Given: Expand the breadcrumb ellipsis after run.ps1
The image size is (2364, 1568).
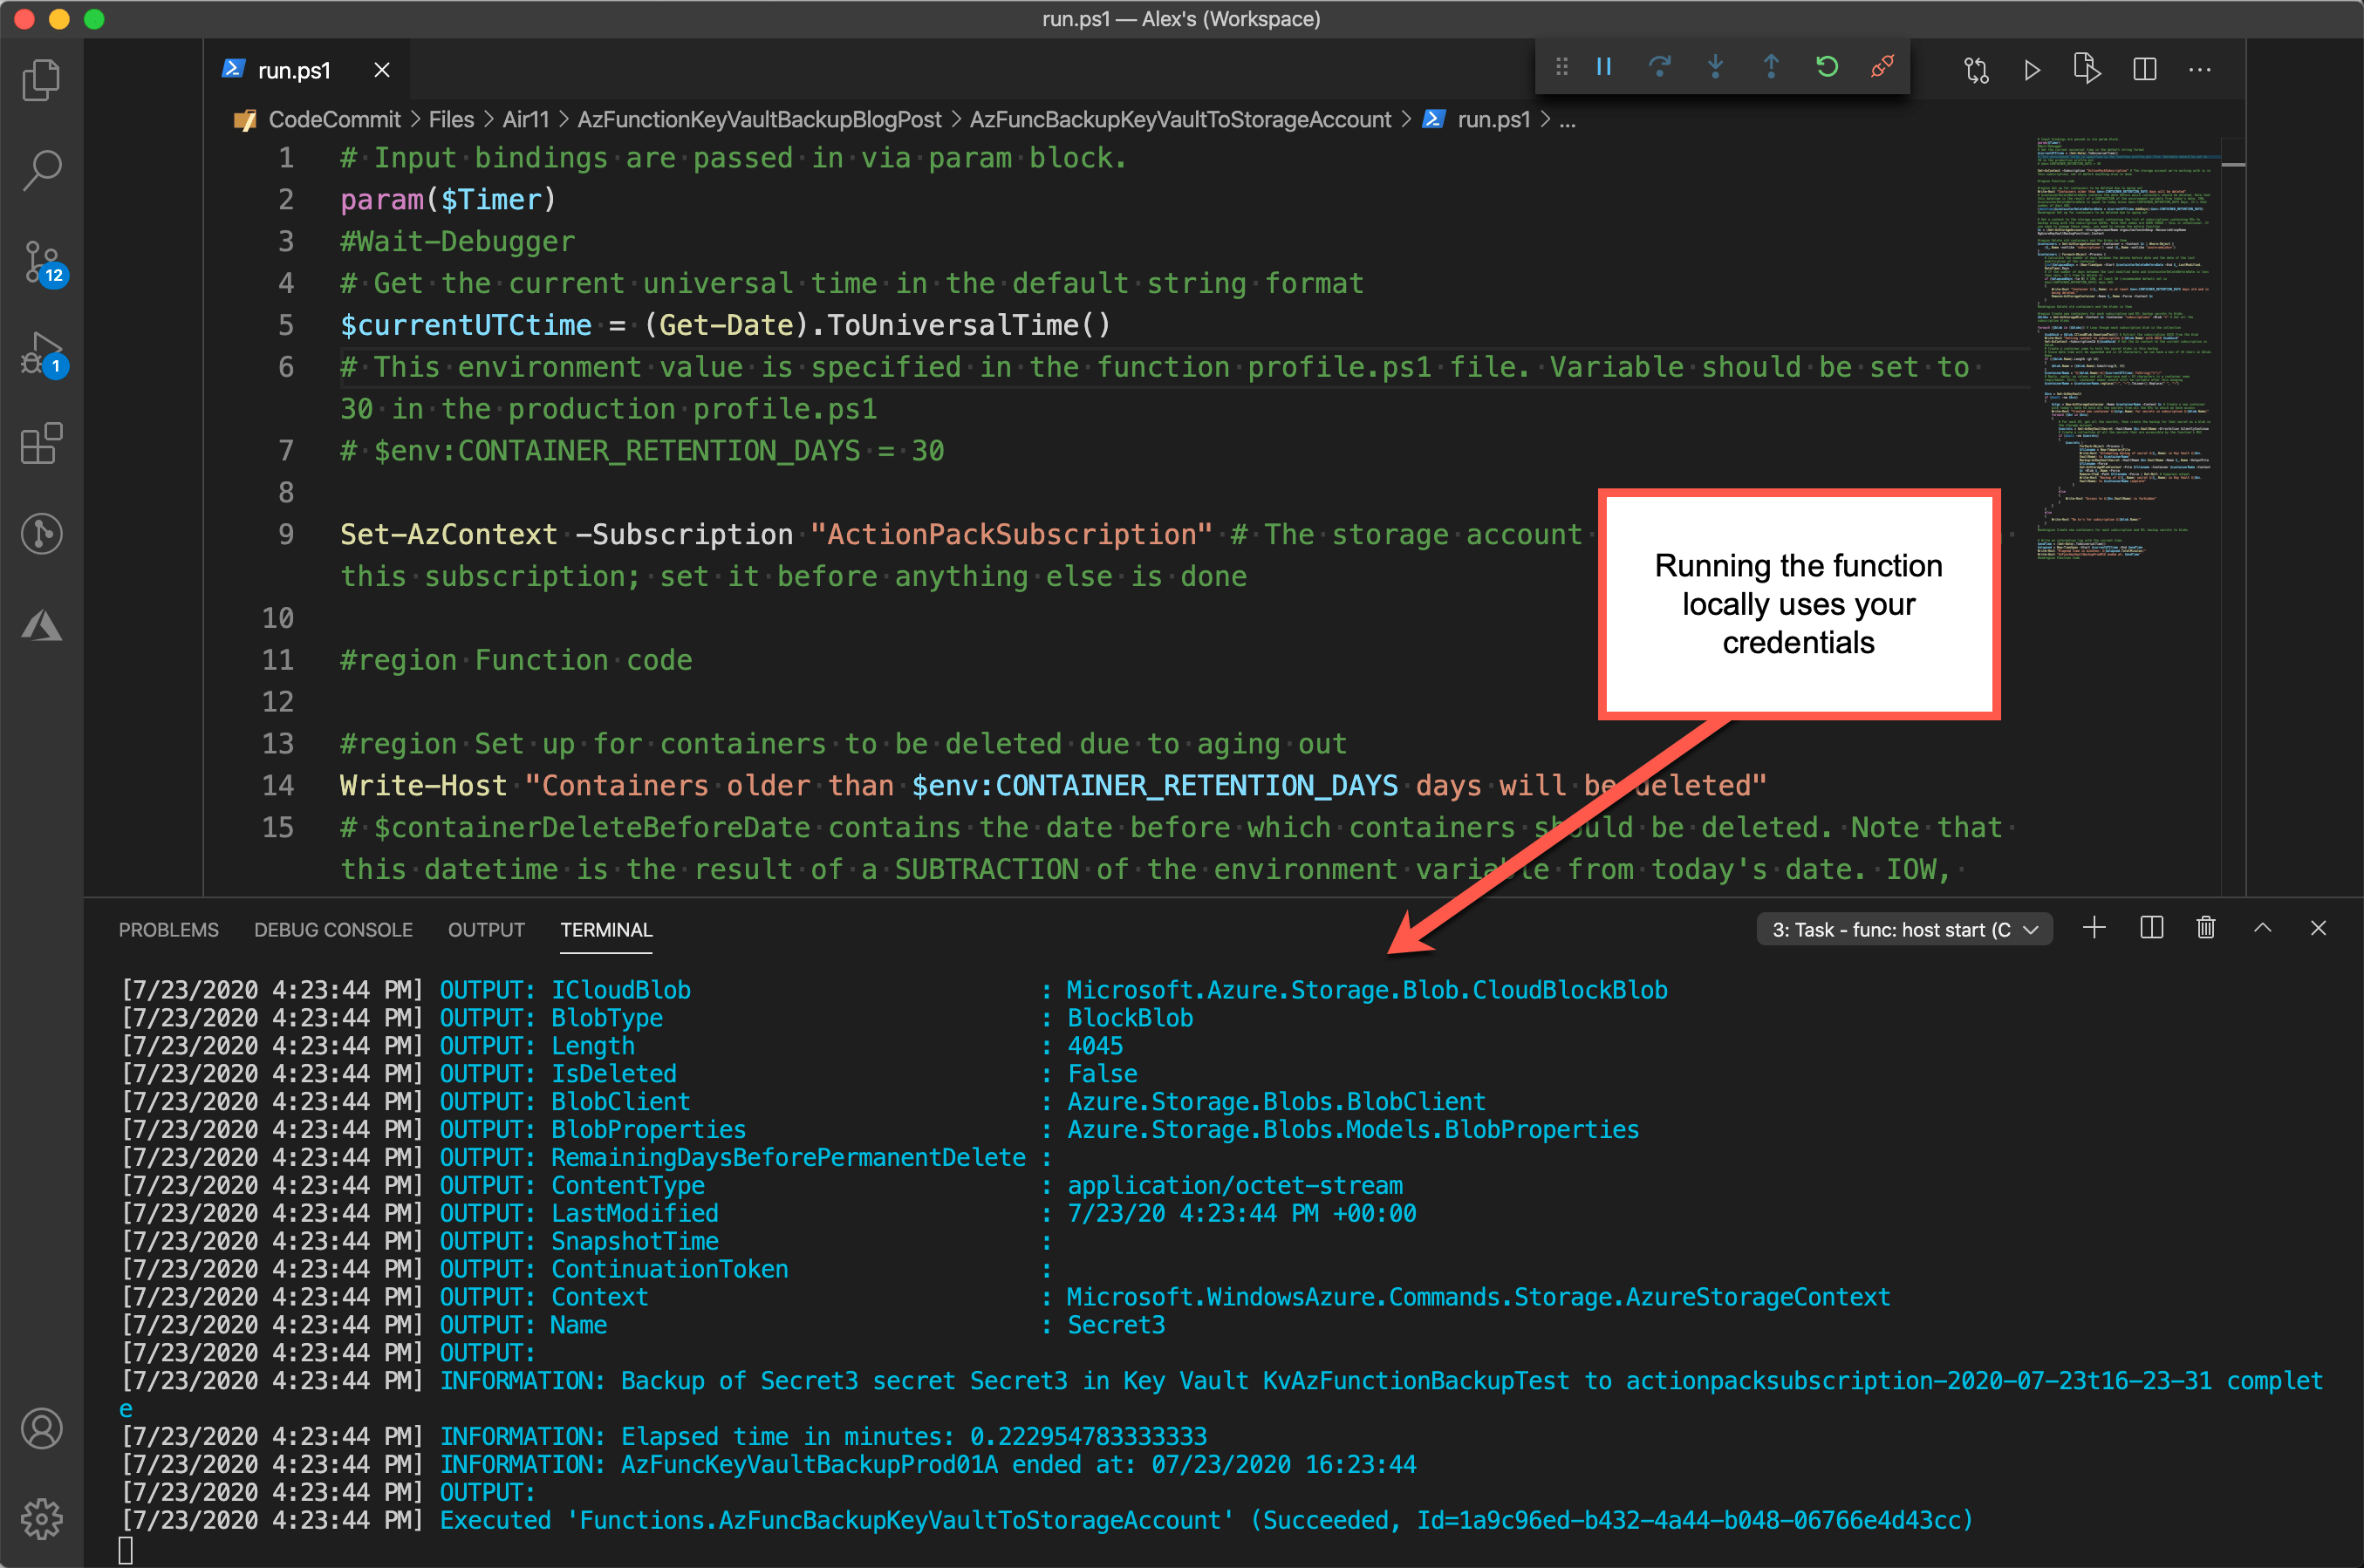Looking at the screenshot, I should [x=1566, y=119].
